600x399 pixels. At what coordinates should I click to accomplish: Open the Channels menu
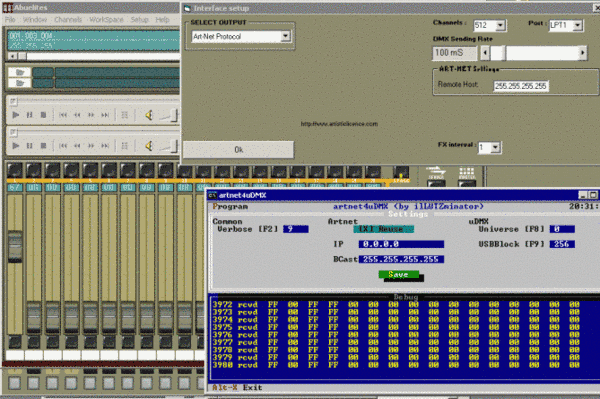tap(68, 20)
